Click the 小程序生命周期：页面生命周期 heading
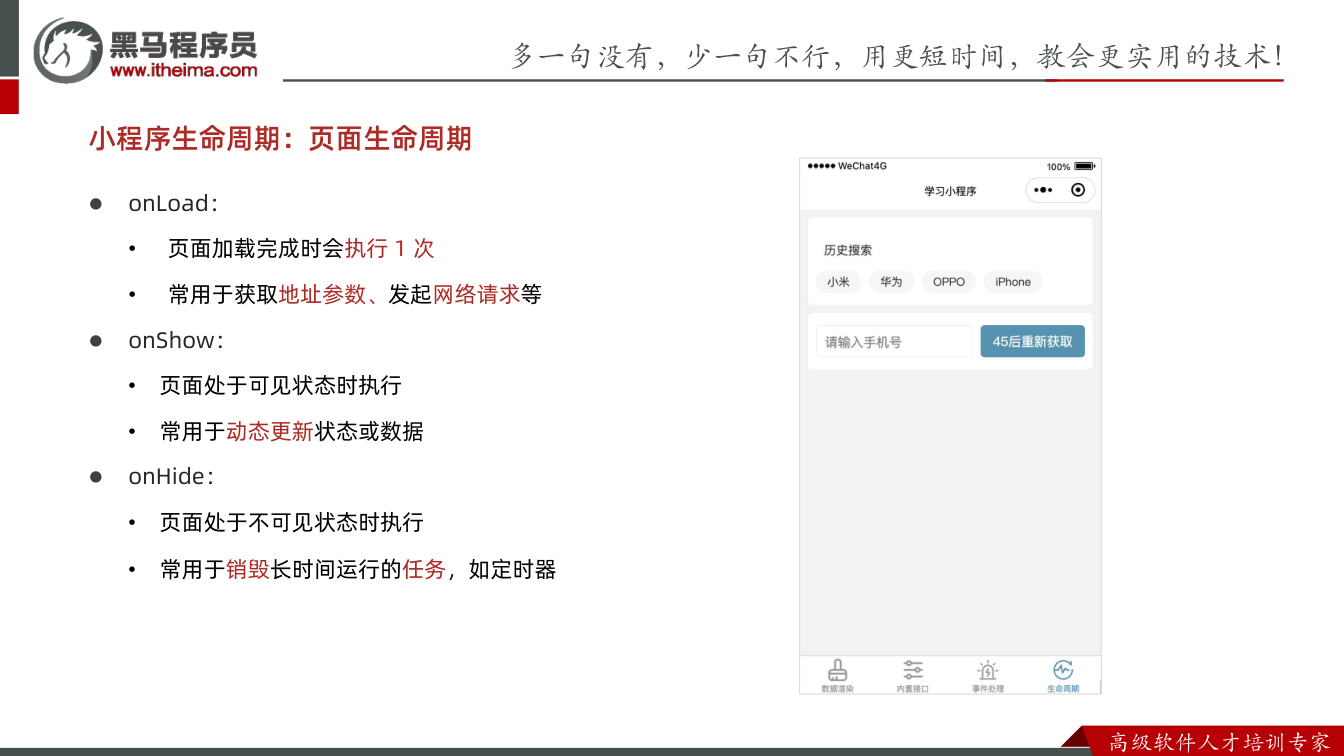 click(280, 138)
